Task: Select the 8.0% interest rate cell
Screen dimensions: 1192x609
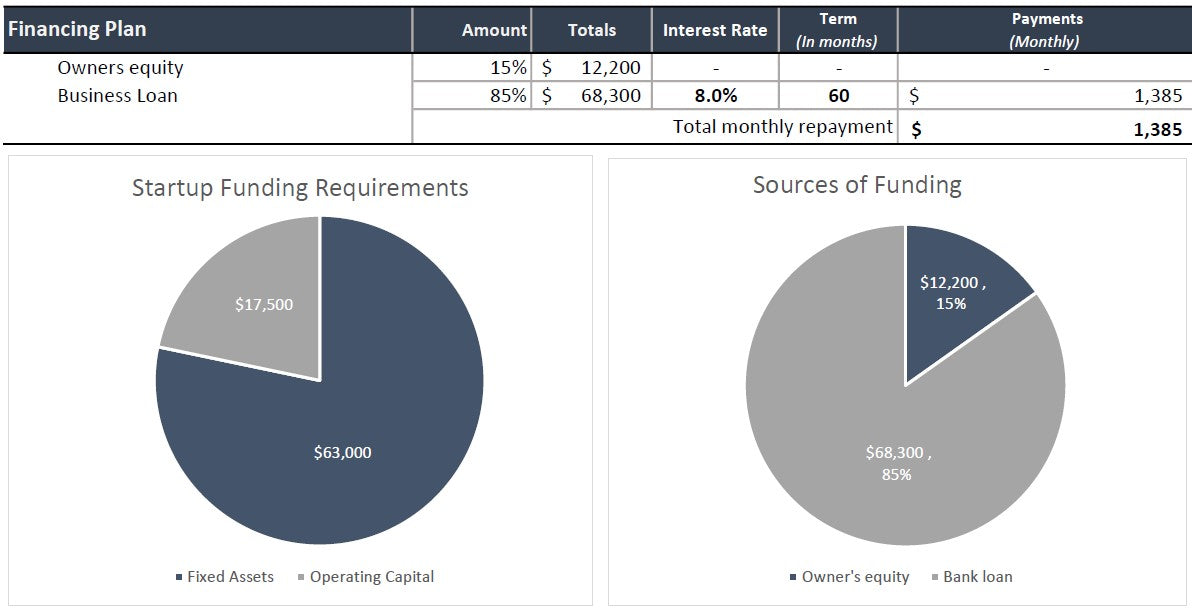Action: [x=714, y=96]
